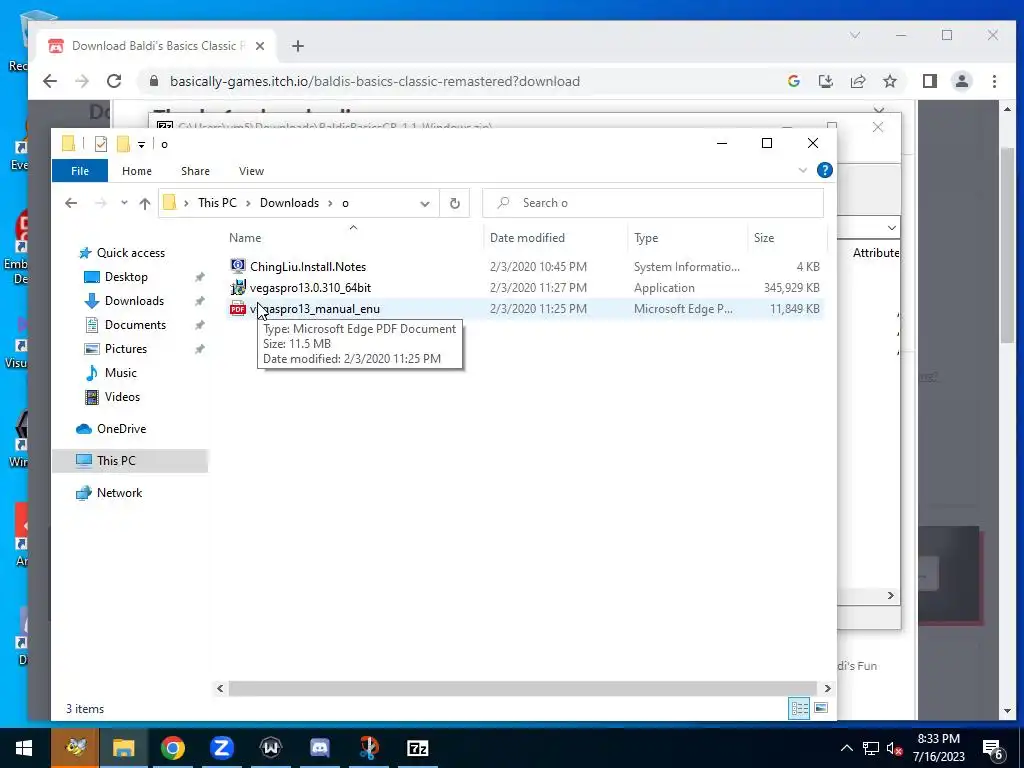Open Chrome tab search chevron
1024x768 pixels.
tap(855, 35)
